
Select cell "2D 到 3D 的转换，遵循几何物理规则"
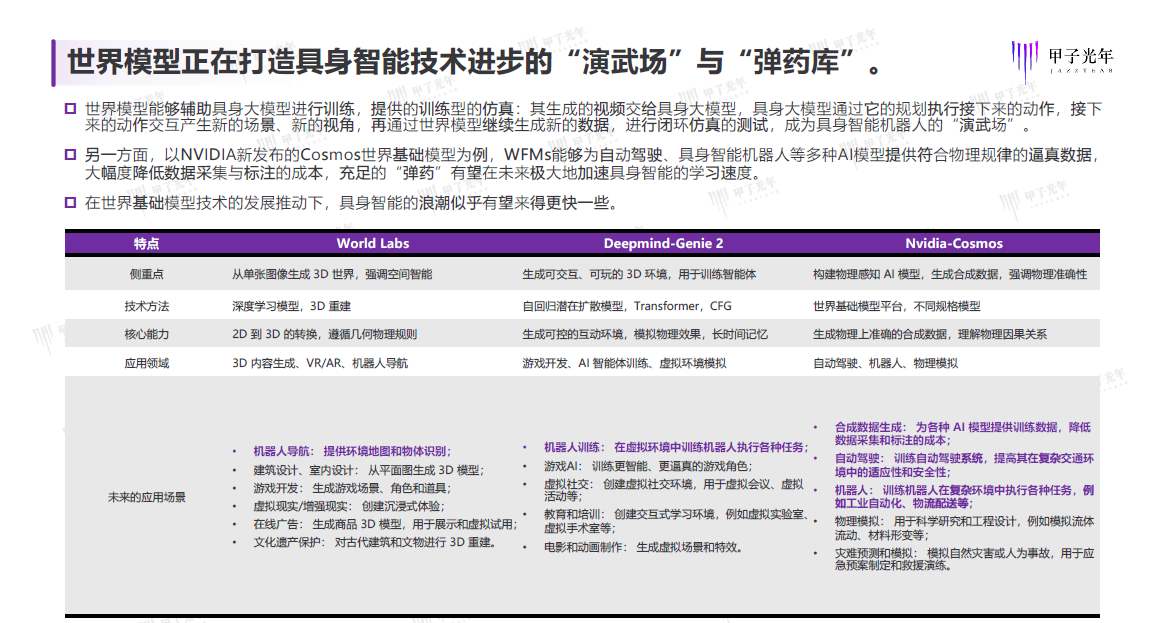pyautogui.click(x=324, y=335)
